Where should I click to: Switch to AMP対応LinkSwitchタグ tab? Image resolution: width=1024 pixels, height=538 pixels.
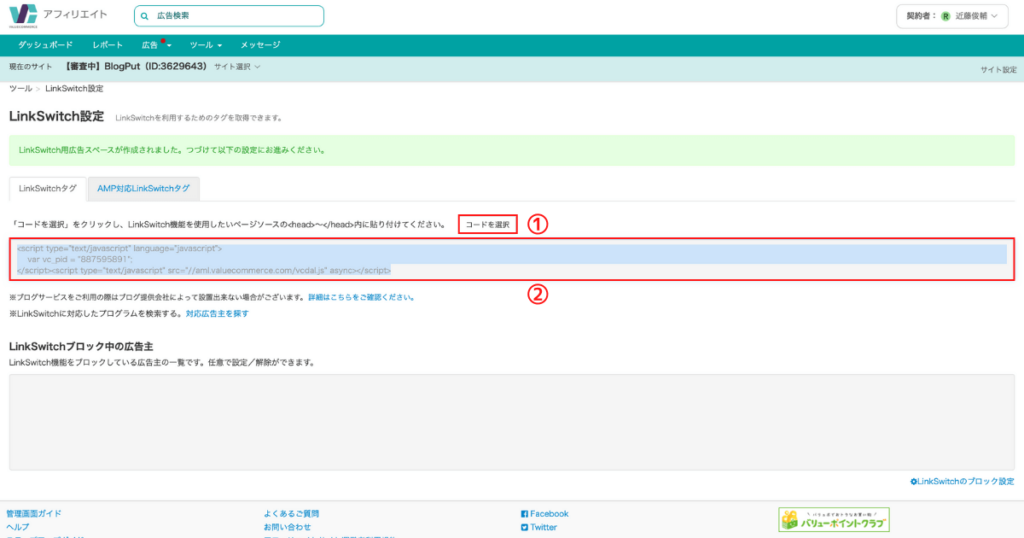coord(143,188)
